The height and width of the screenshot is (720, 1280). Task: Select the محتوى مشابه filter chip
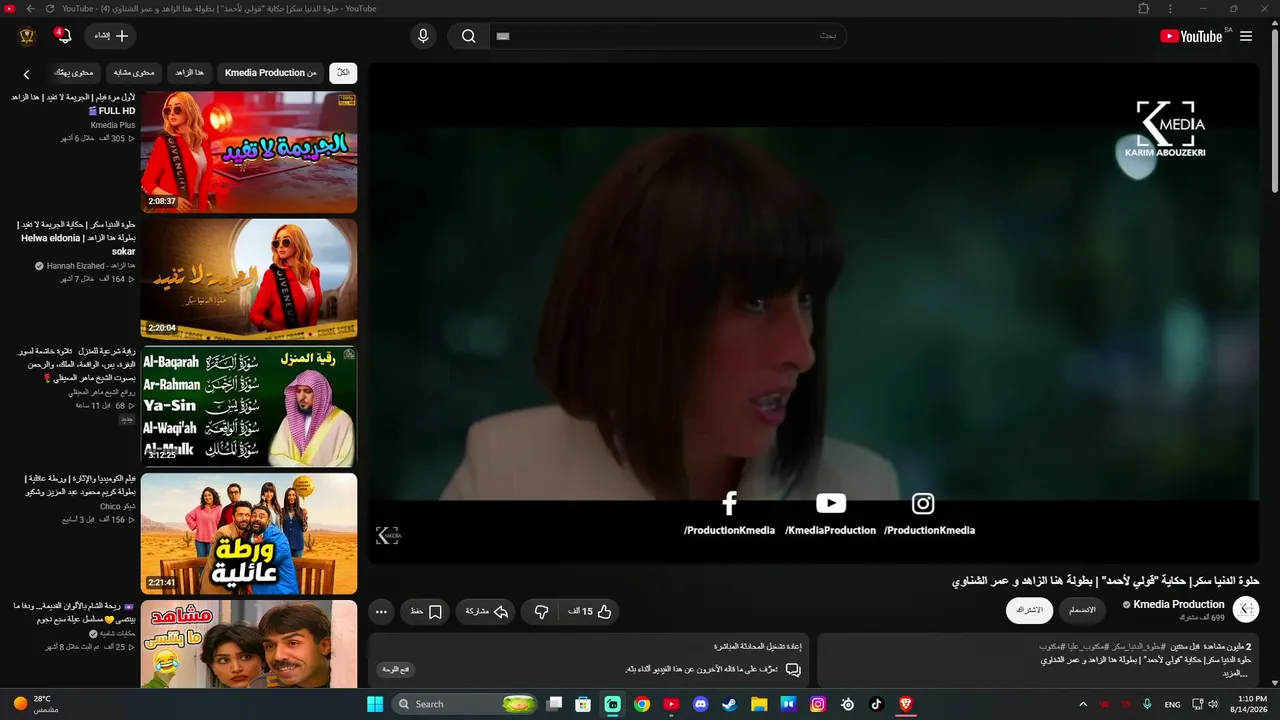[134, 73]
